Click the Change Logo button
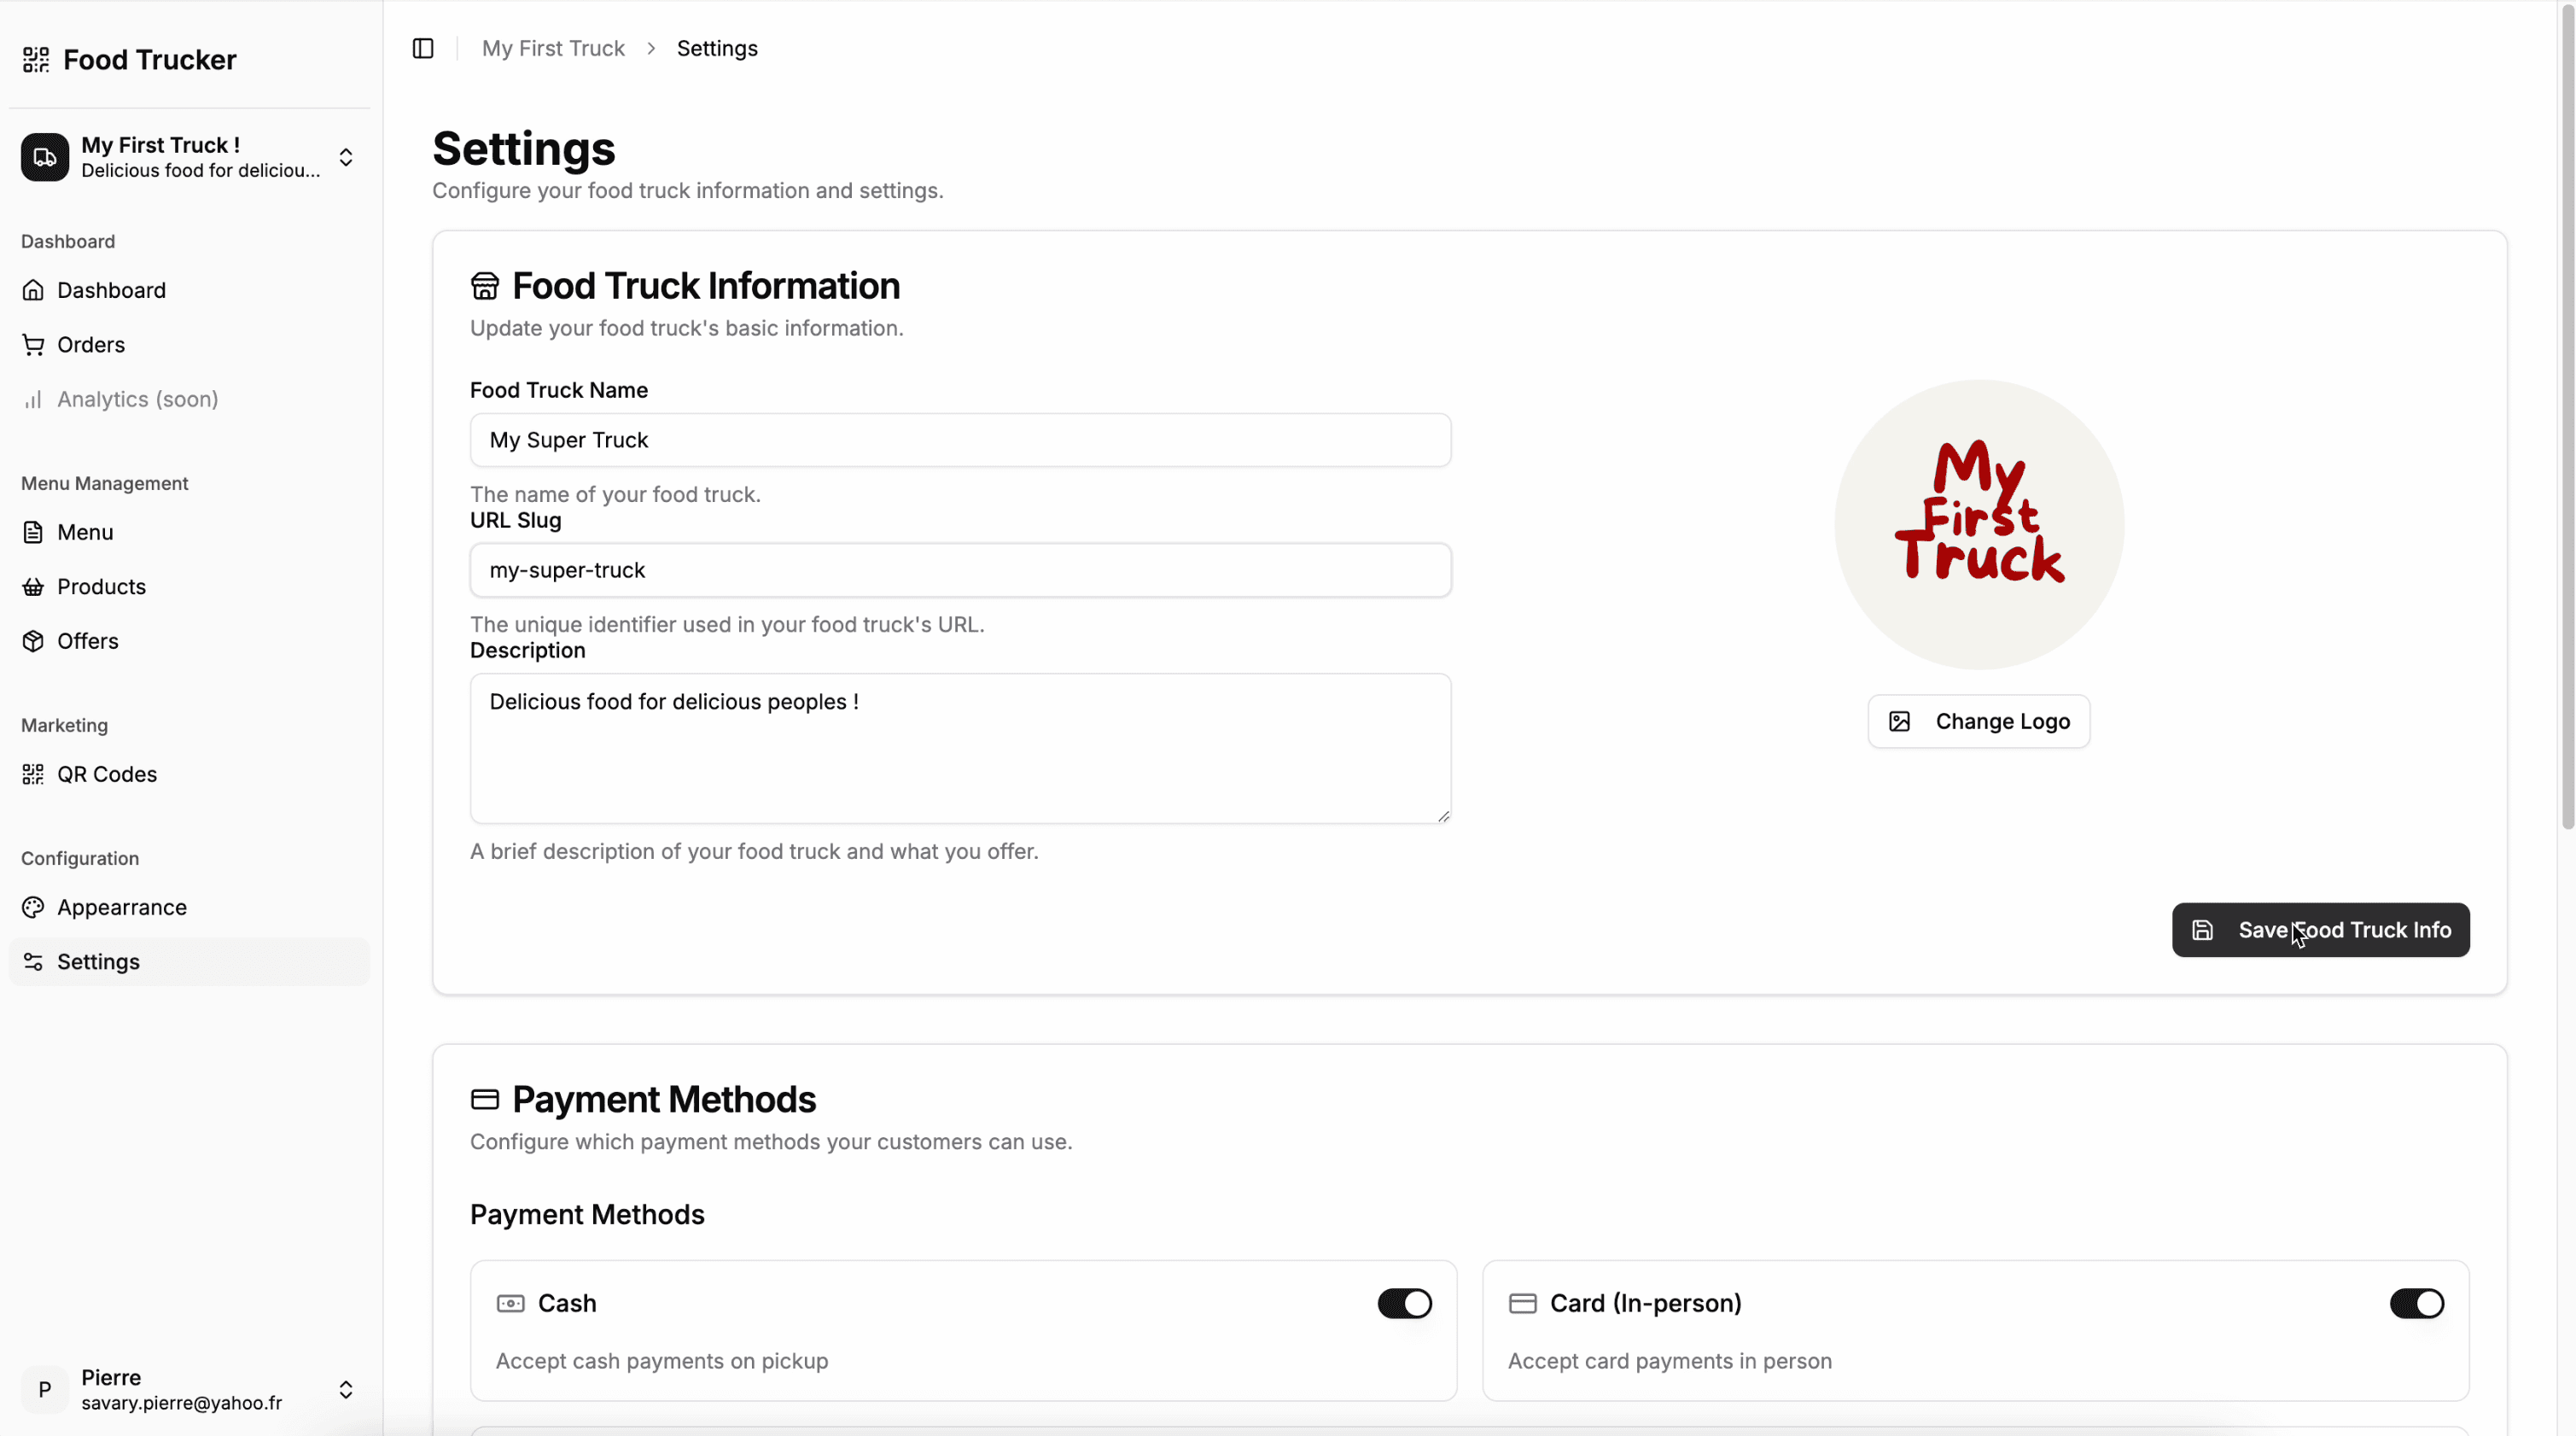The width and height of the screenshot is (2576, 1436). (1978, 721)
